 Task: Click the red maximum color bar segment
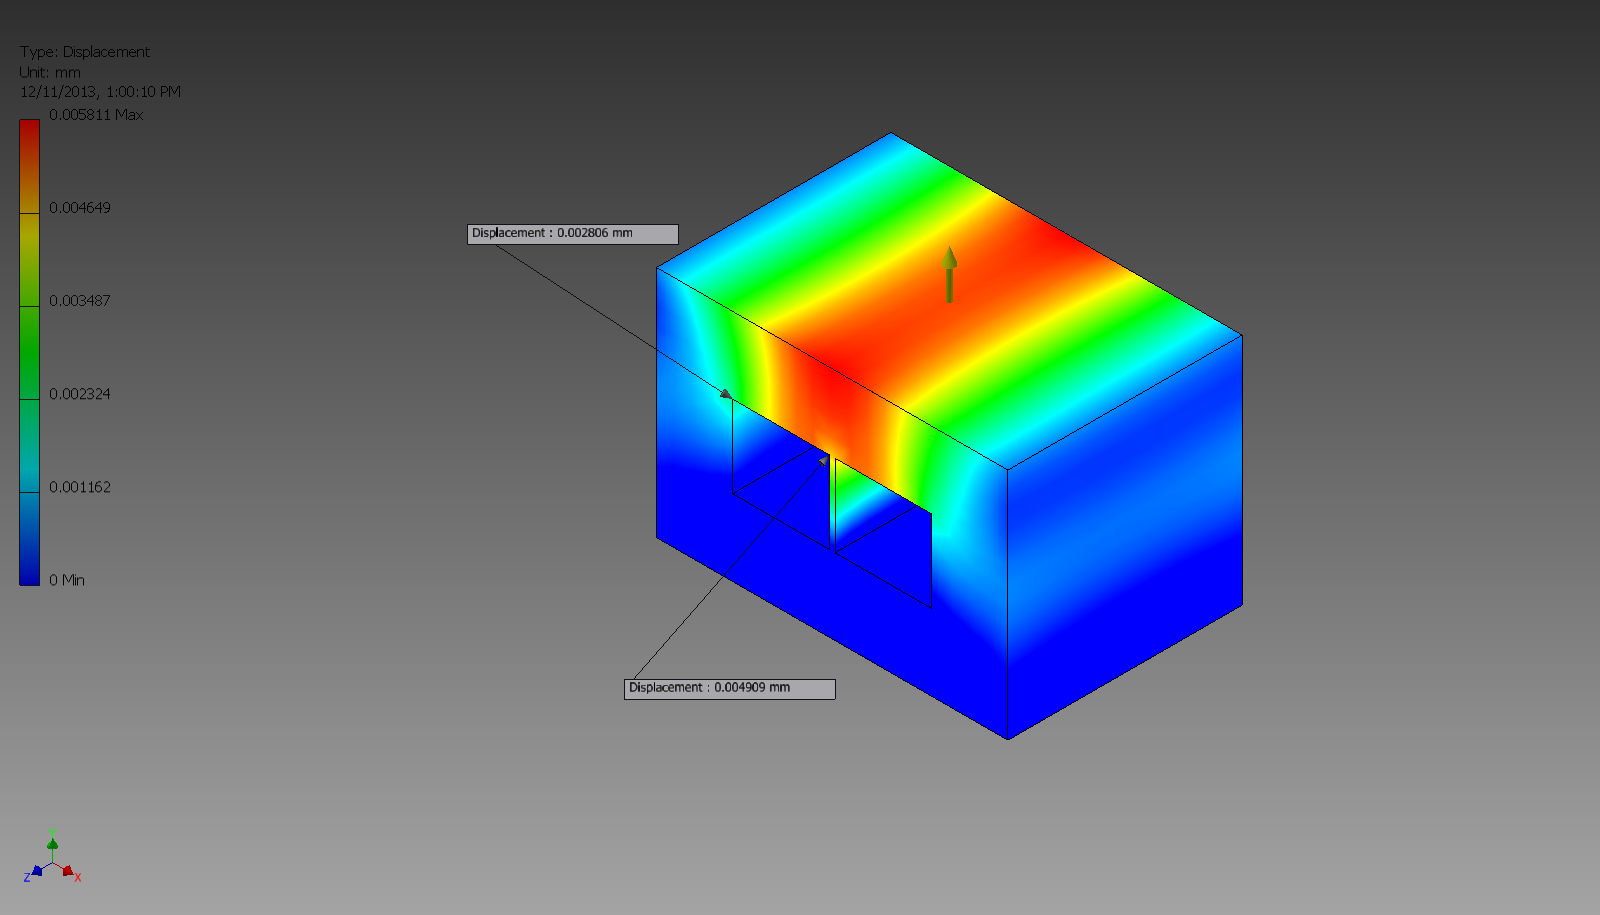[x=30, y=166]
